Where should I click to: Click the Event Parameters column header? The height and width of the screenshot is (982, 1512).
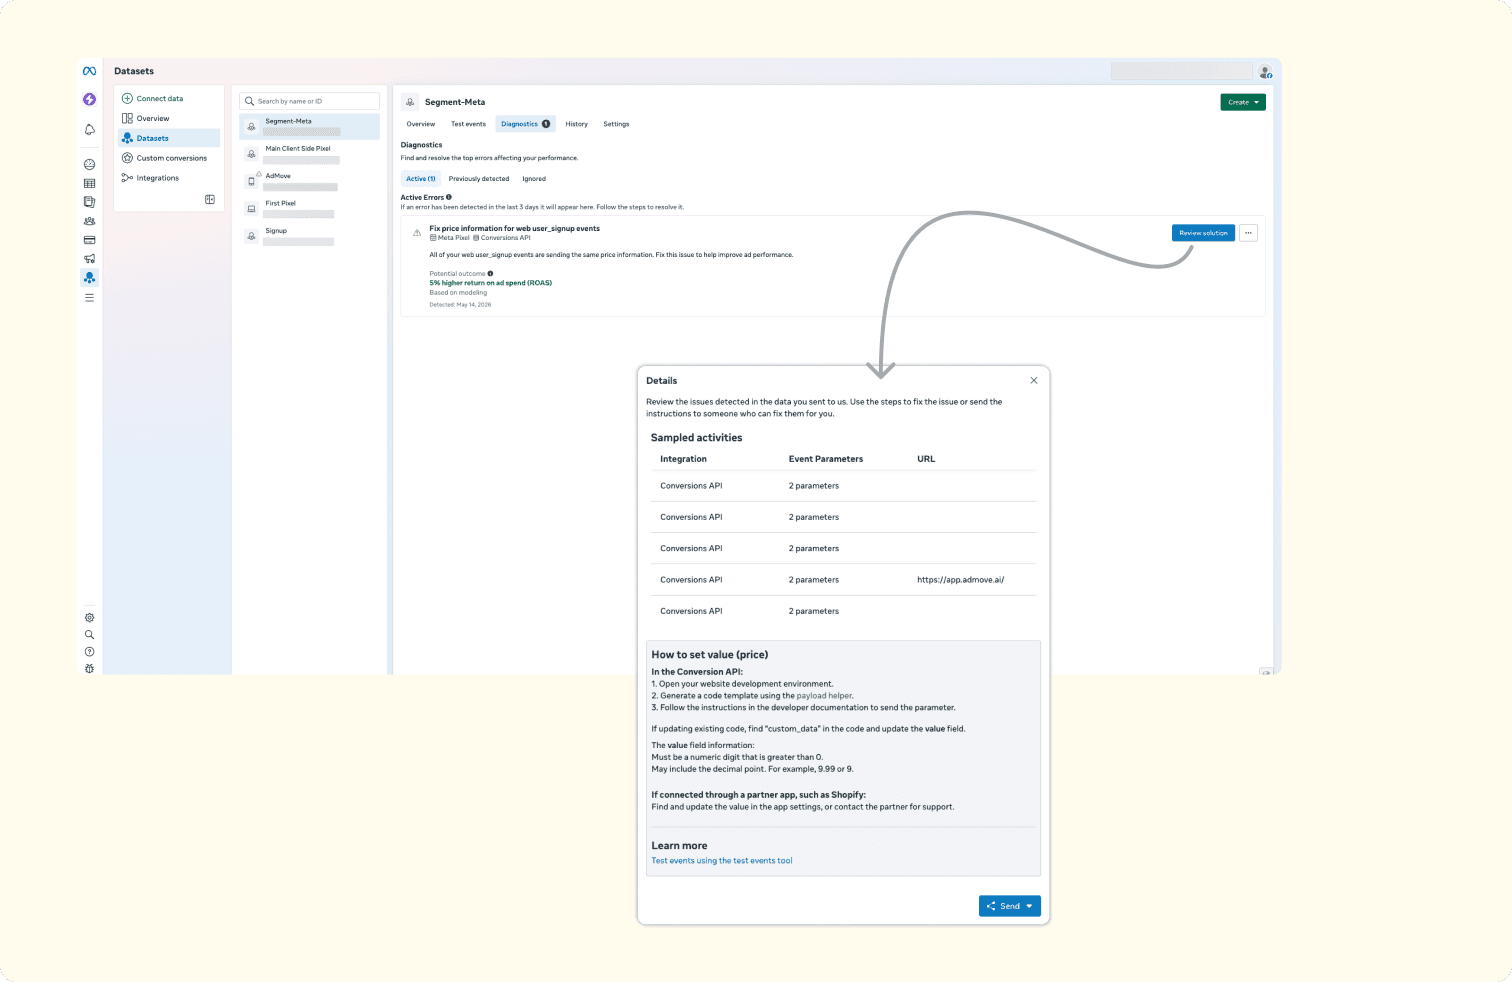click(x=826, y=459)
